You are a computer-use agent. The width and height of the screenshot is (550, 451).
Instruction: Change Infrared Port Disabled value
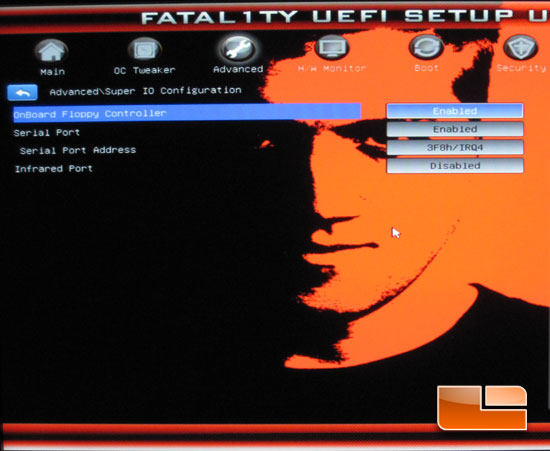455,166
